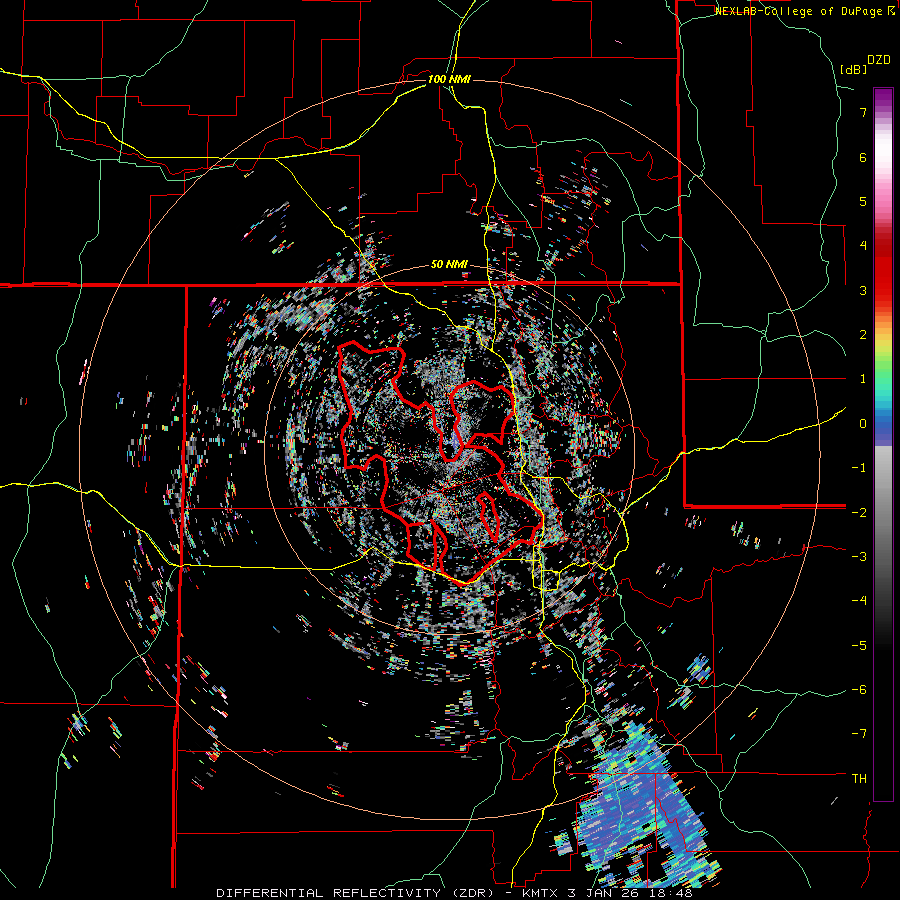Click the 7 value on the color scale
Image resolution: width=900 pixels, height=900 pixels.
863,112
